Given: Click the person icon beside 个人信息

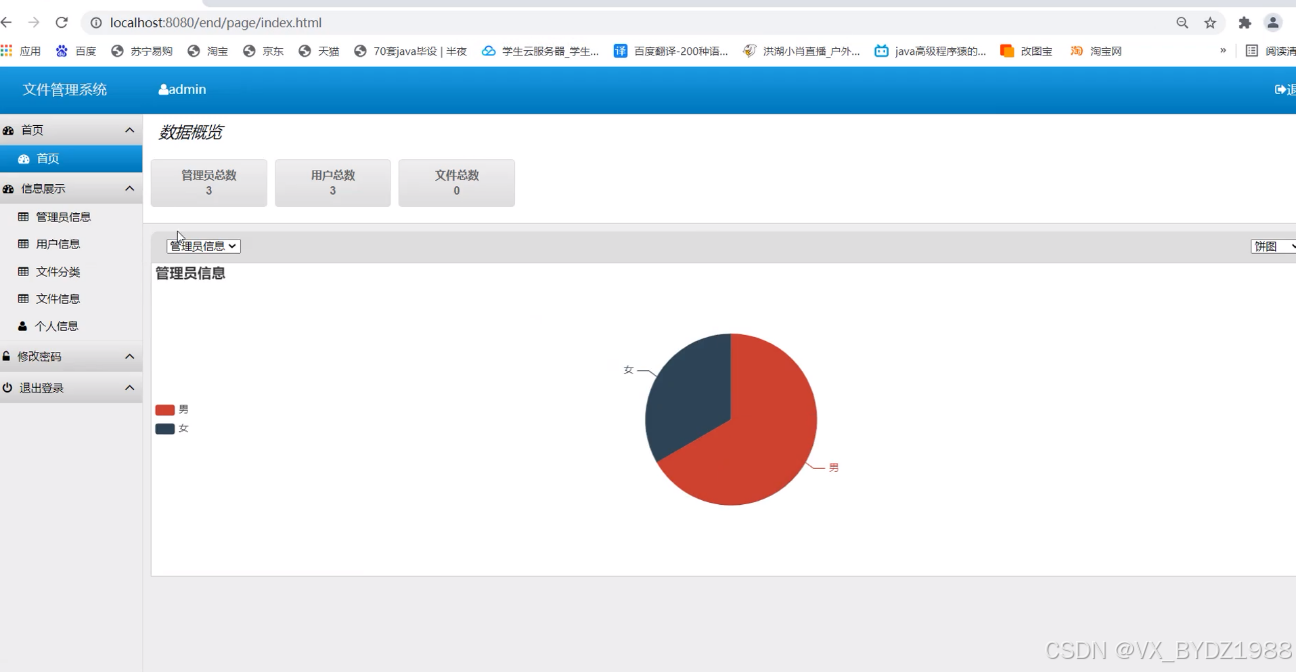Looking at the screenshot, I should pos(23,326).
